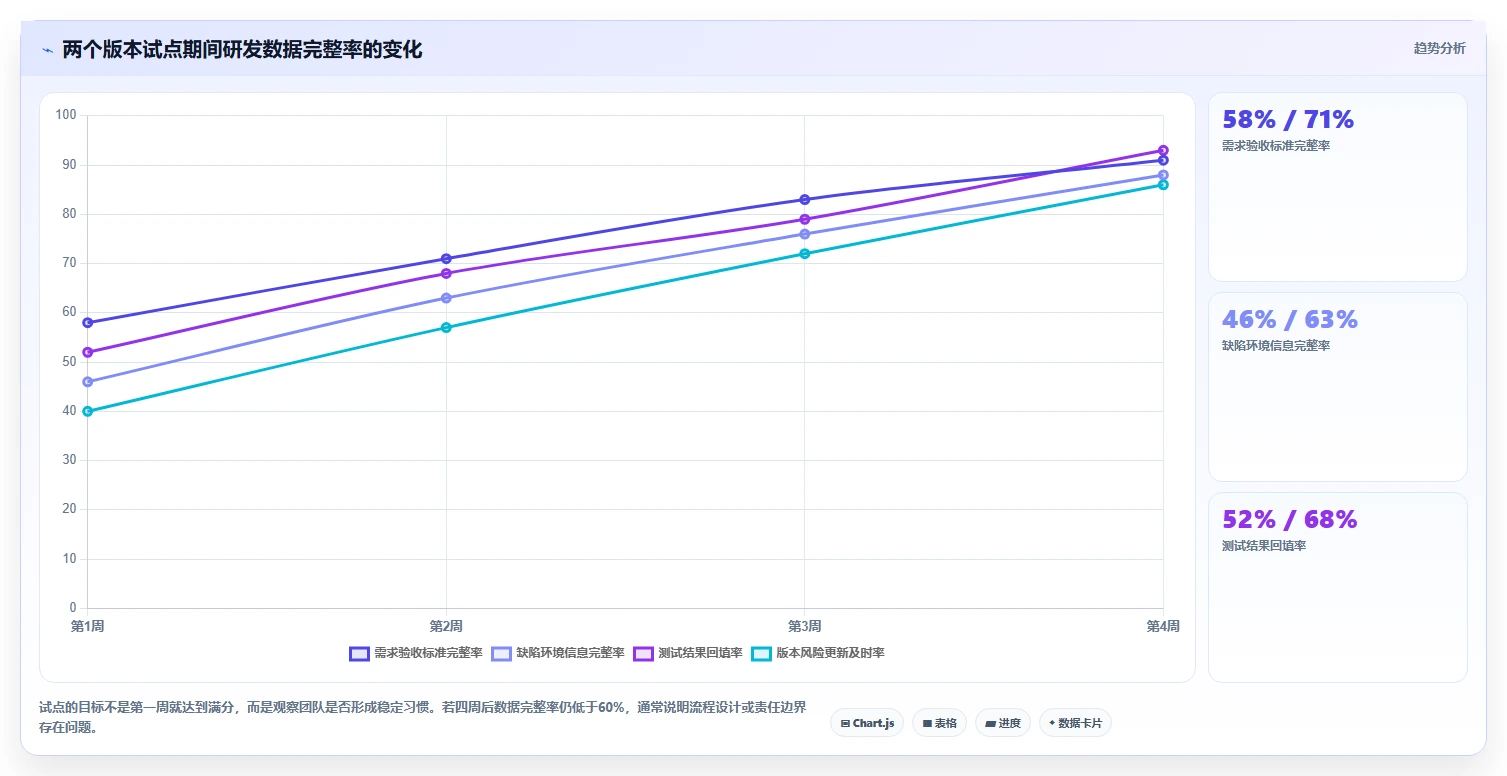Toggle 缺陷环境信息完整率 legend swatch
This screenshot has height=776, width=1507.
[501, 653]
